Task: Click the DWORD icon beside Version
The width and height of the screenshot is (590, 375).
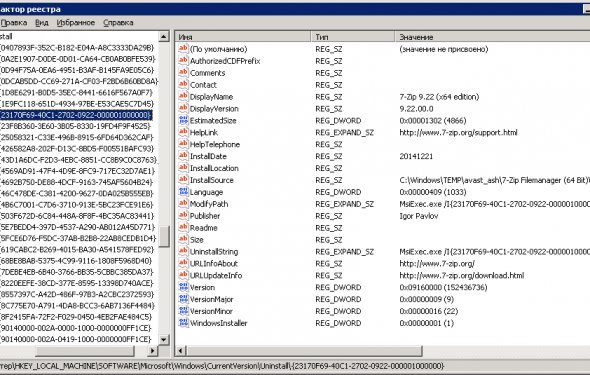Action: (x=183, y=287)
